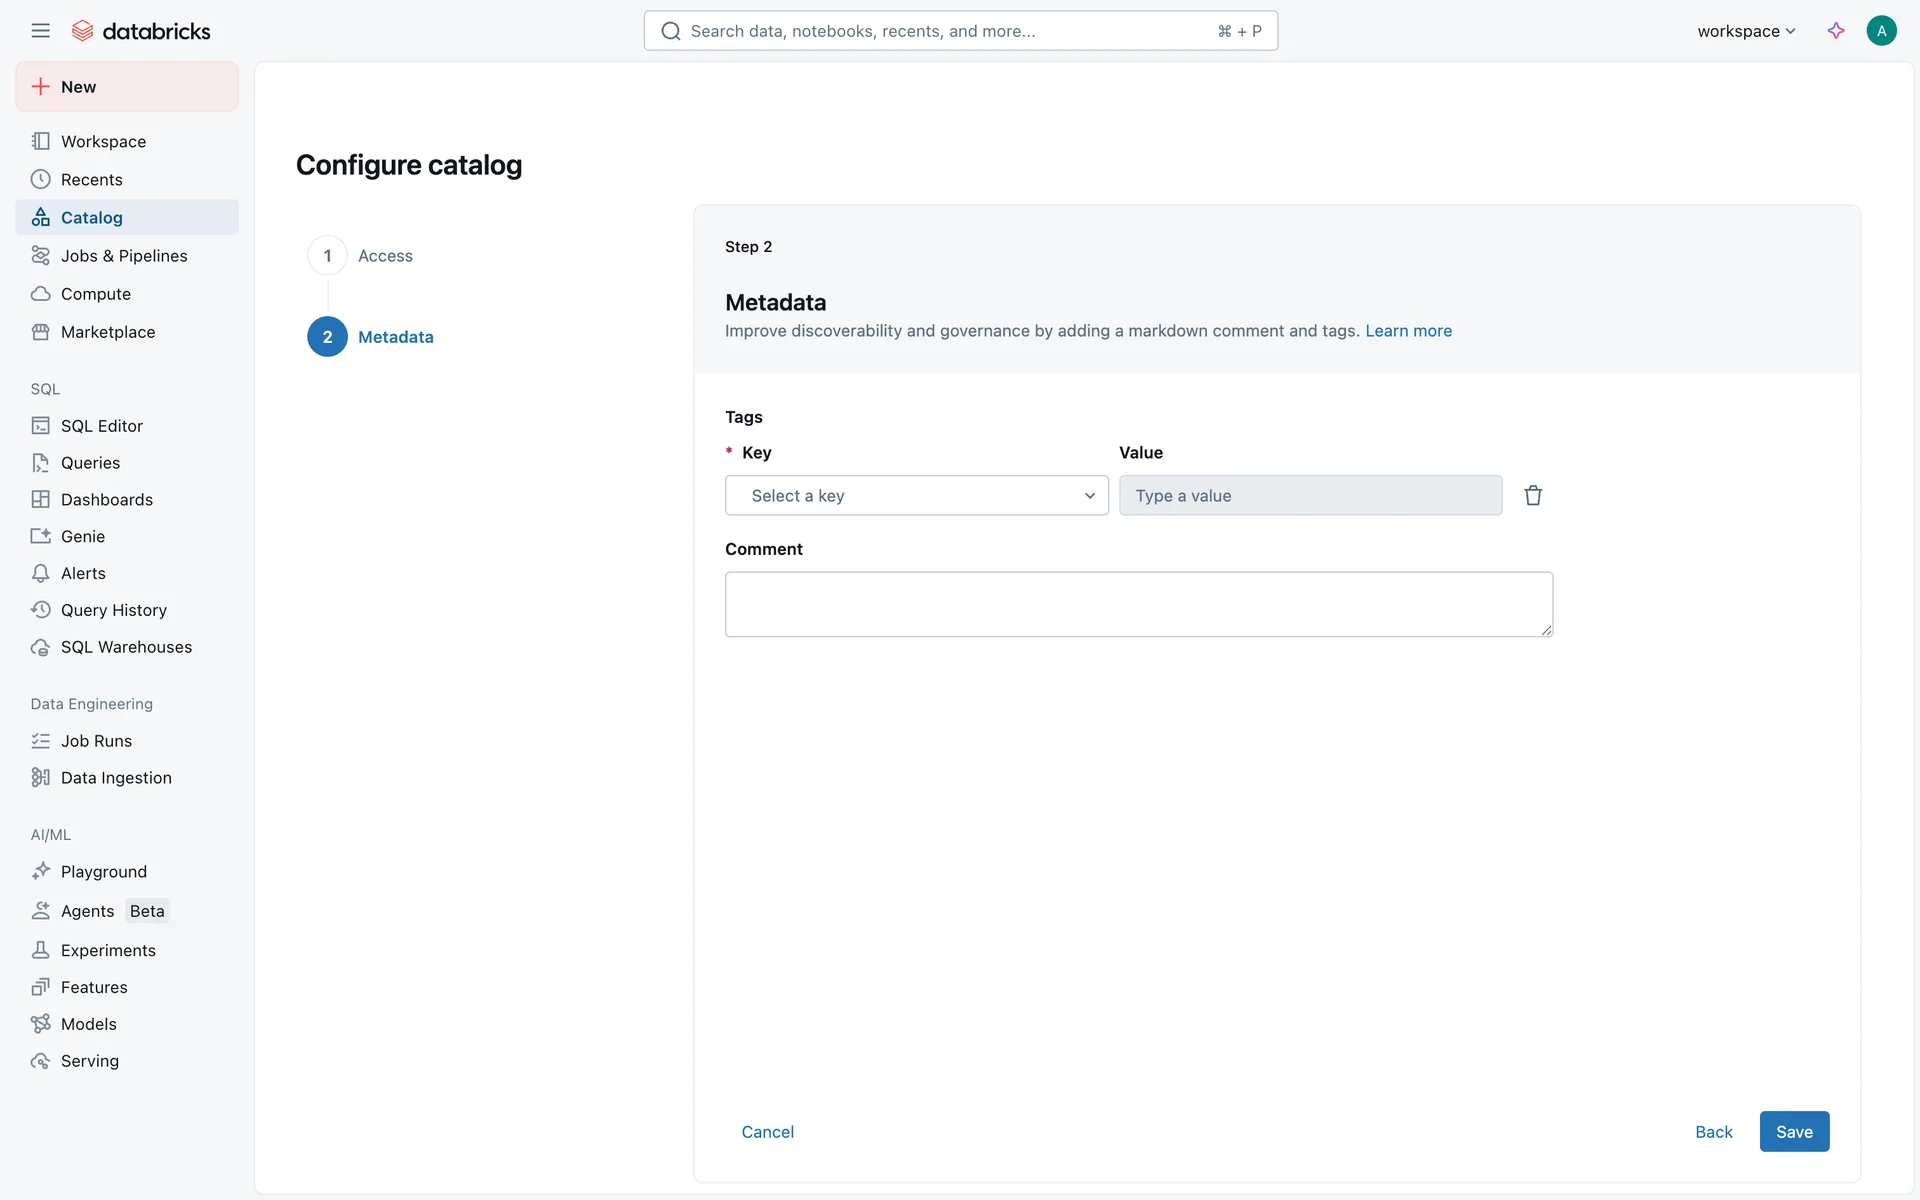Select the Metadata step

tap(395, 337)
